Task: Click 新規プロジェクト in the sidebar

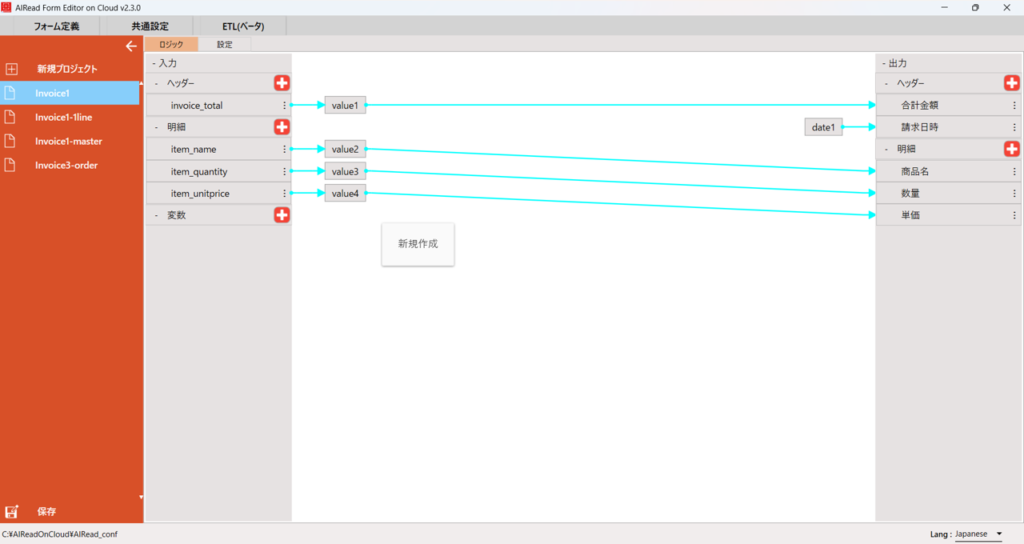Action: coord(67,69)
